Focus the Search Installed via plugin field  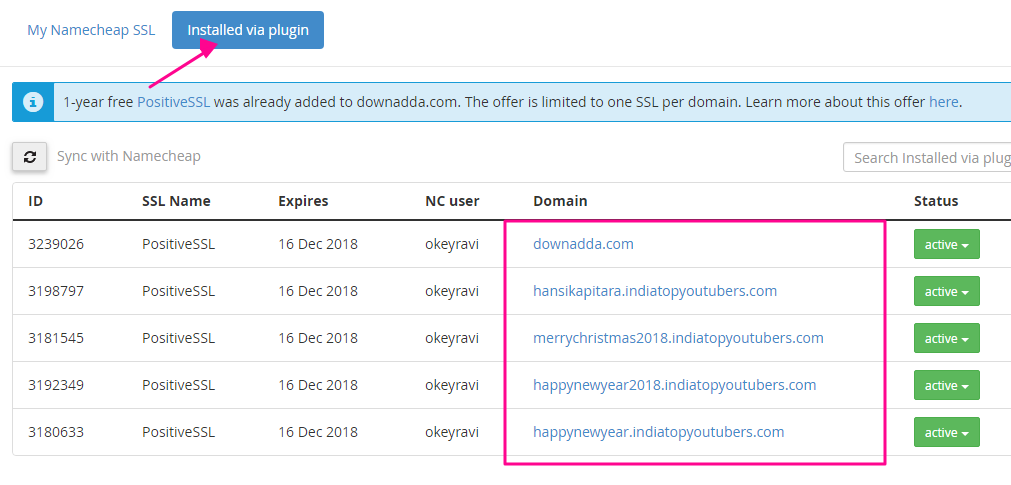[927, 157]
